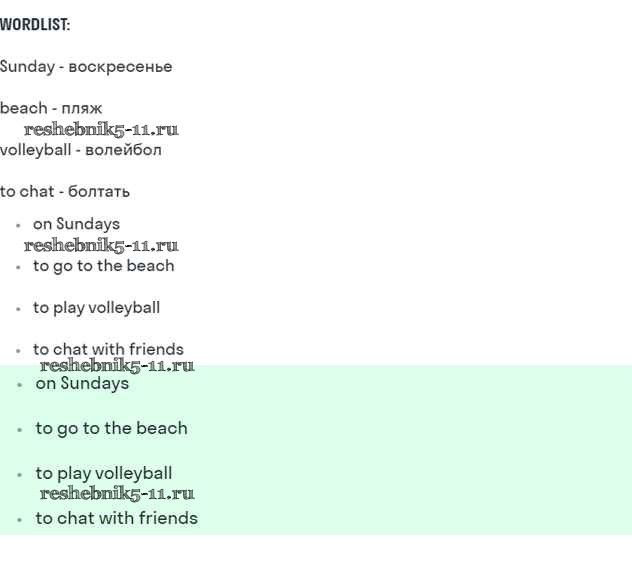
Task: Click 'to play volleyball' in the unhighlighted list
Action: tap(96, 308)
